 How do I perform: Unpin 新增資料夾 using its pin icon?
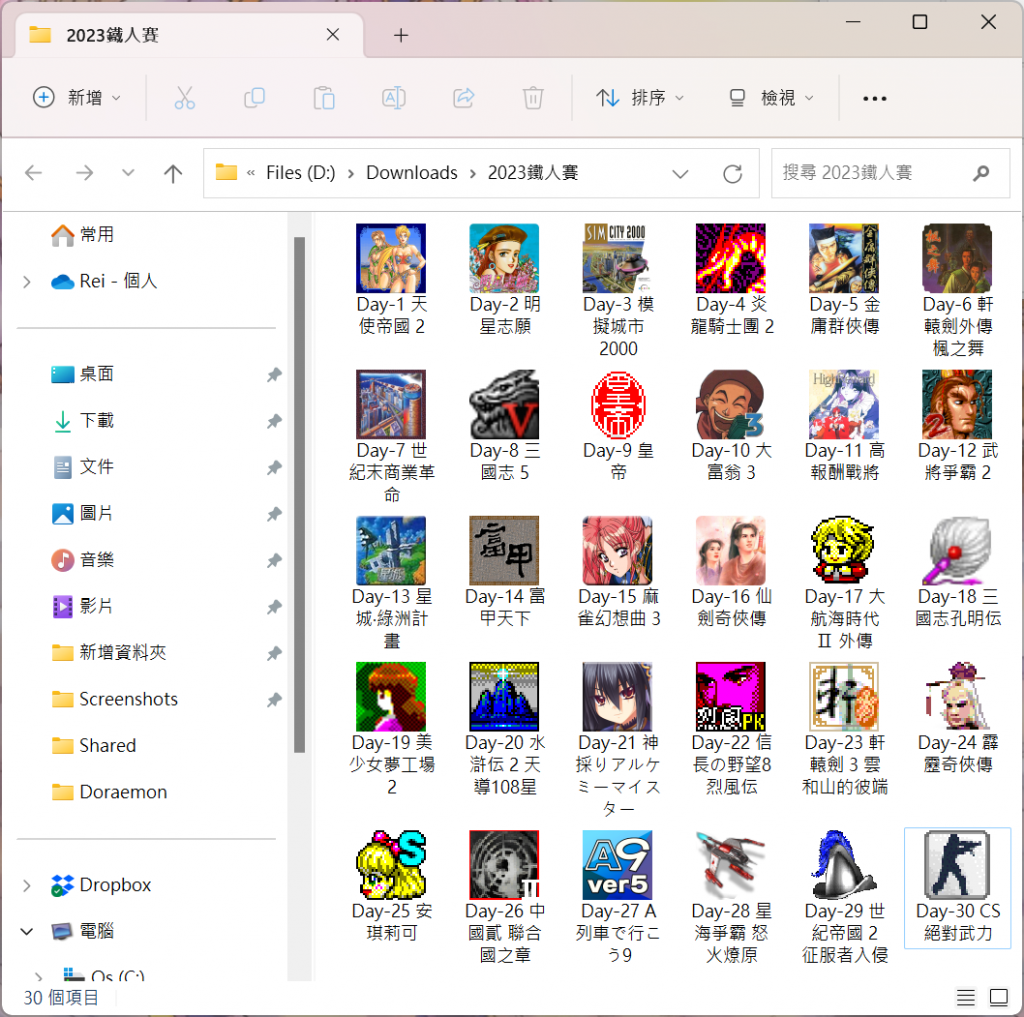[274, 653]
